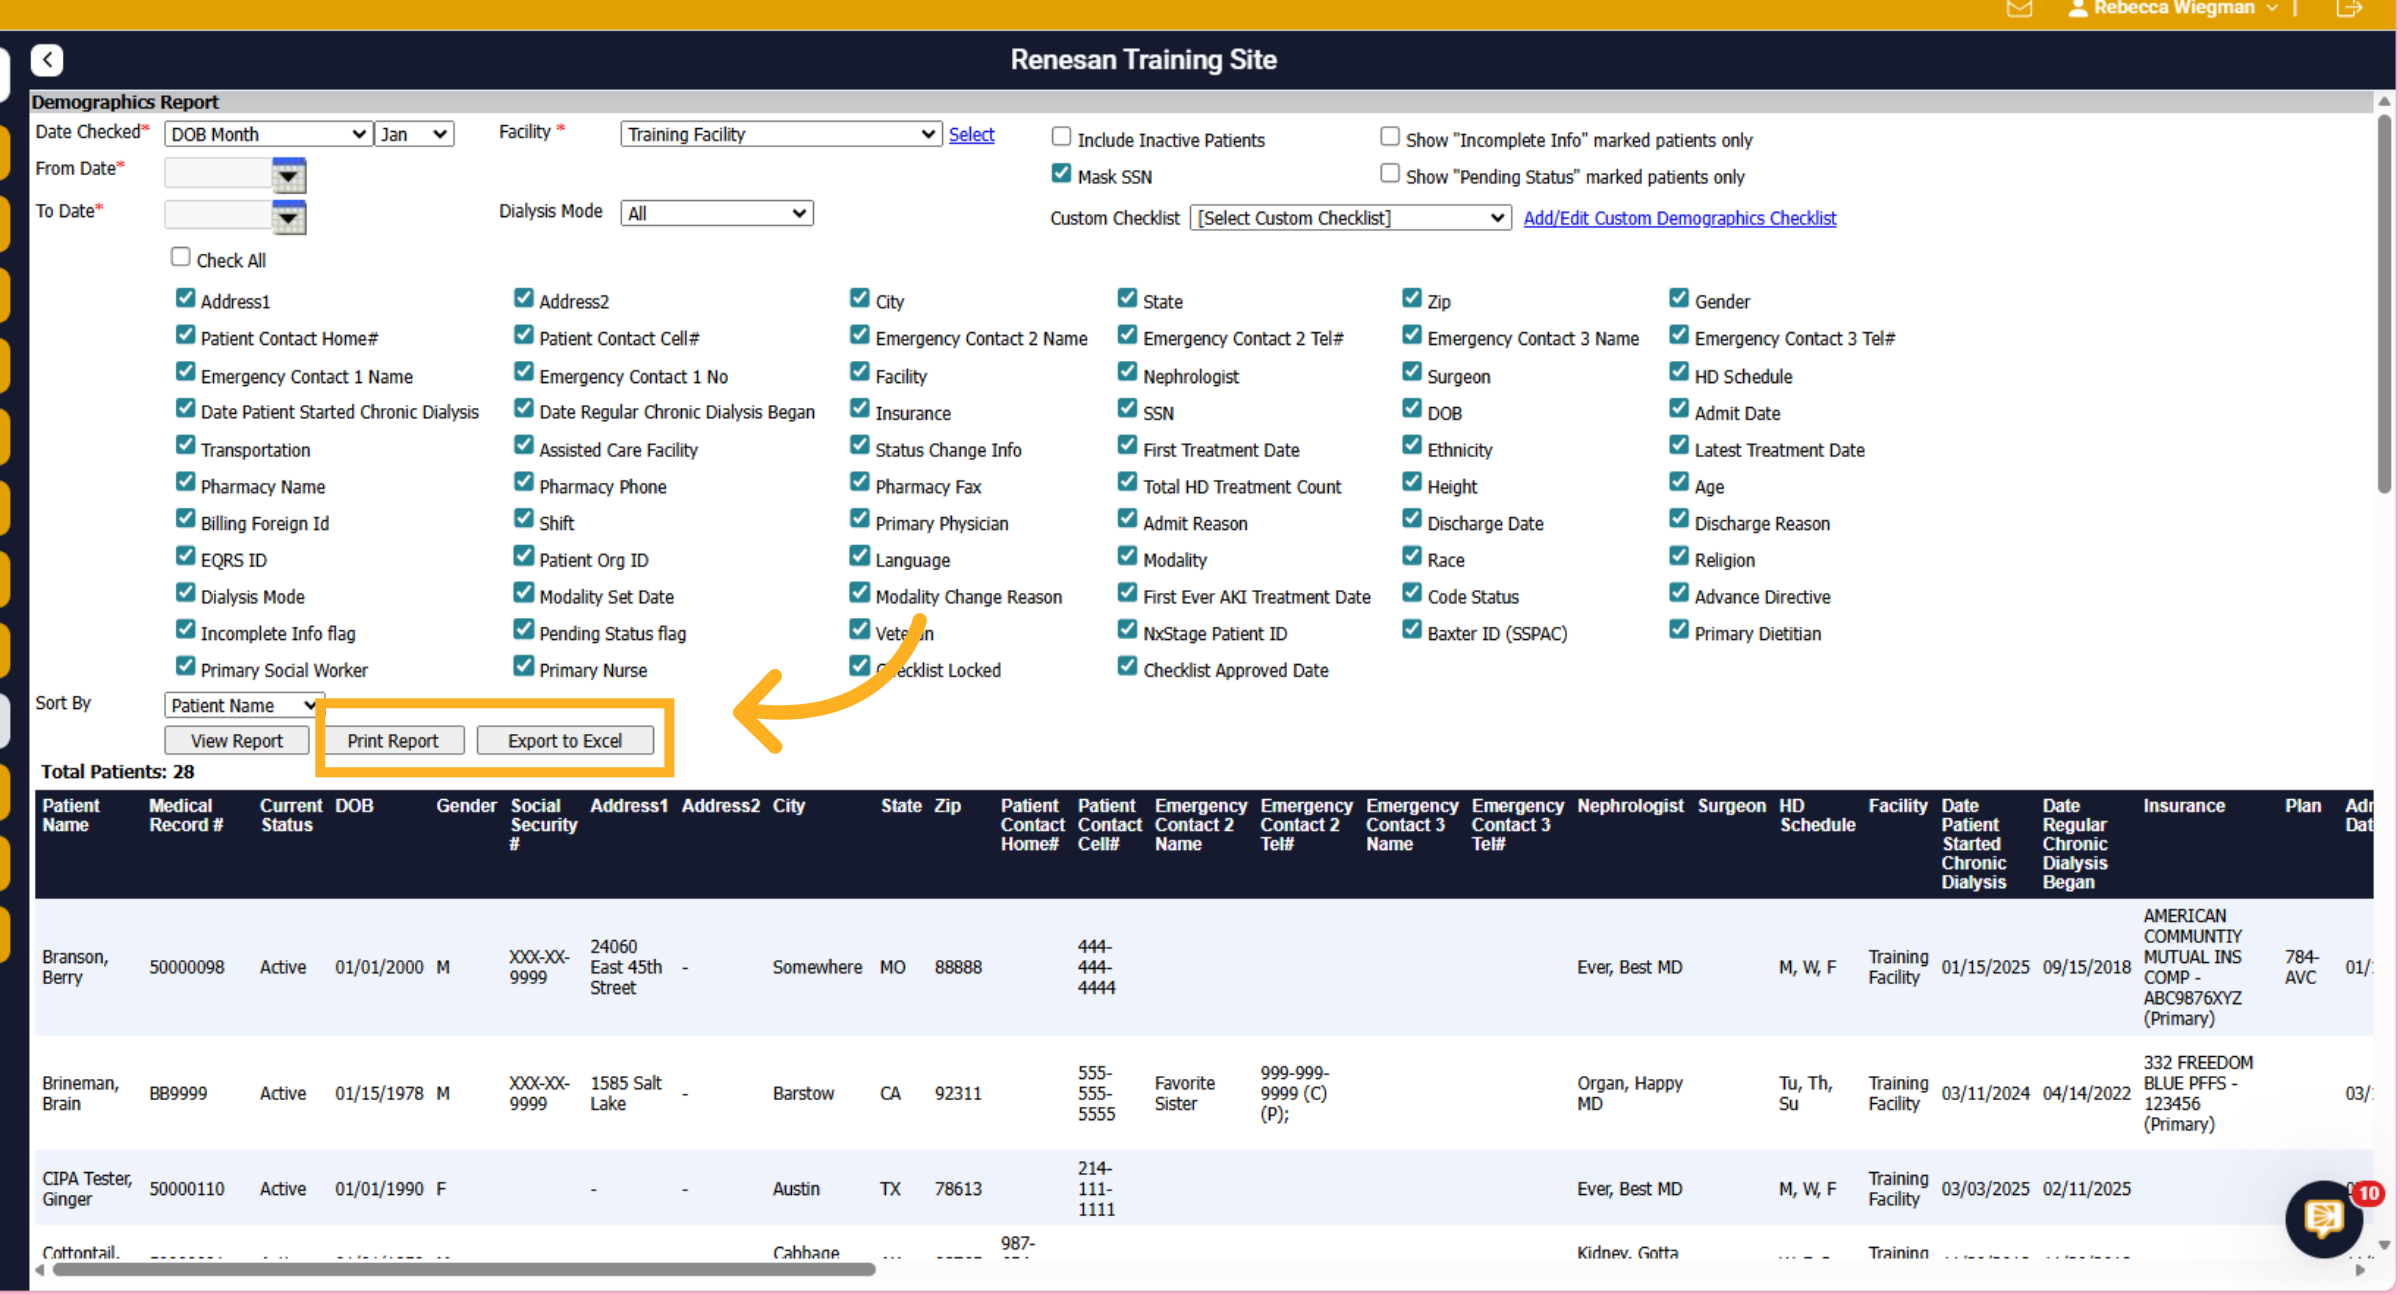
Task: Sort by the Patient Name column header
Action: (71, 815)
